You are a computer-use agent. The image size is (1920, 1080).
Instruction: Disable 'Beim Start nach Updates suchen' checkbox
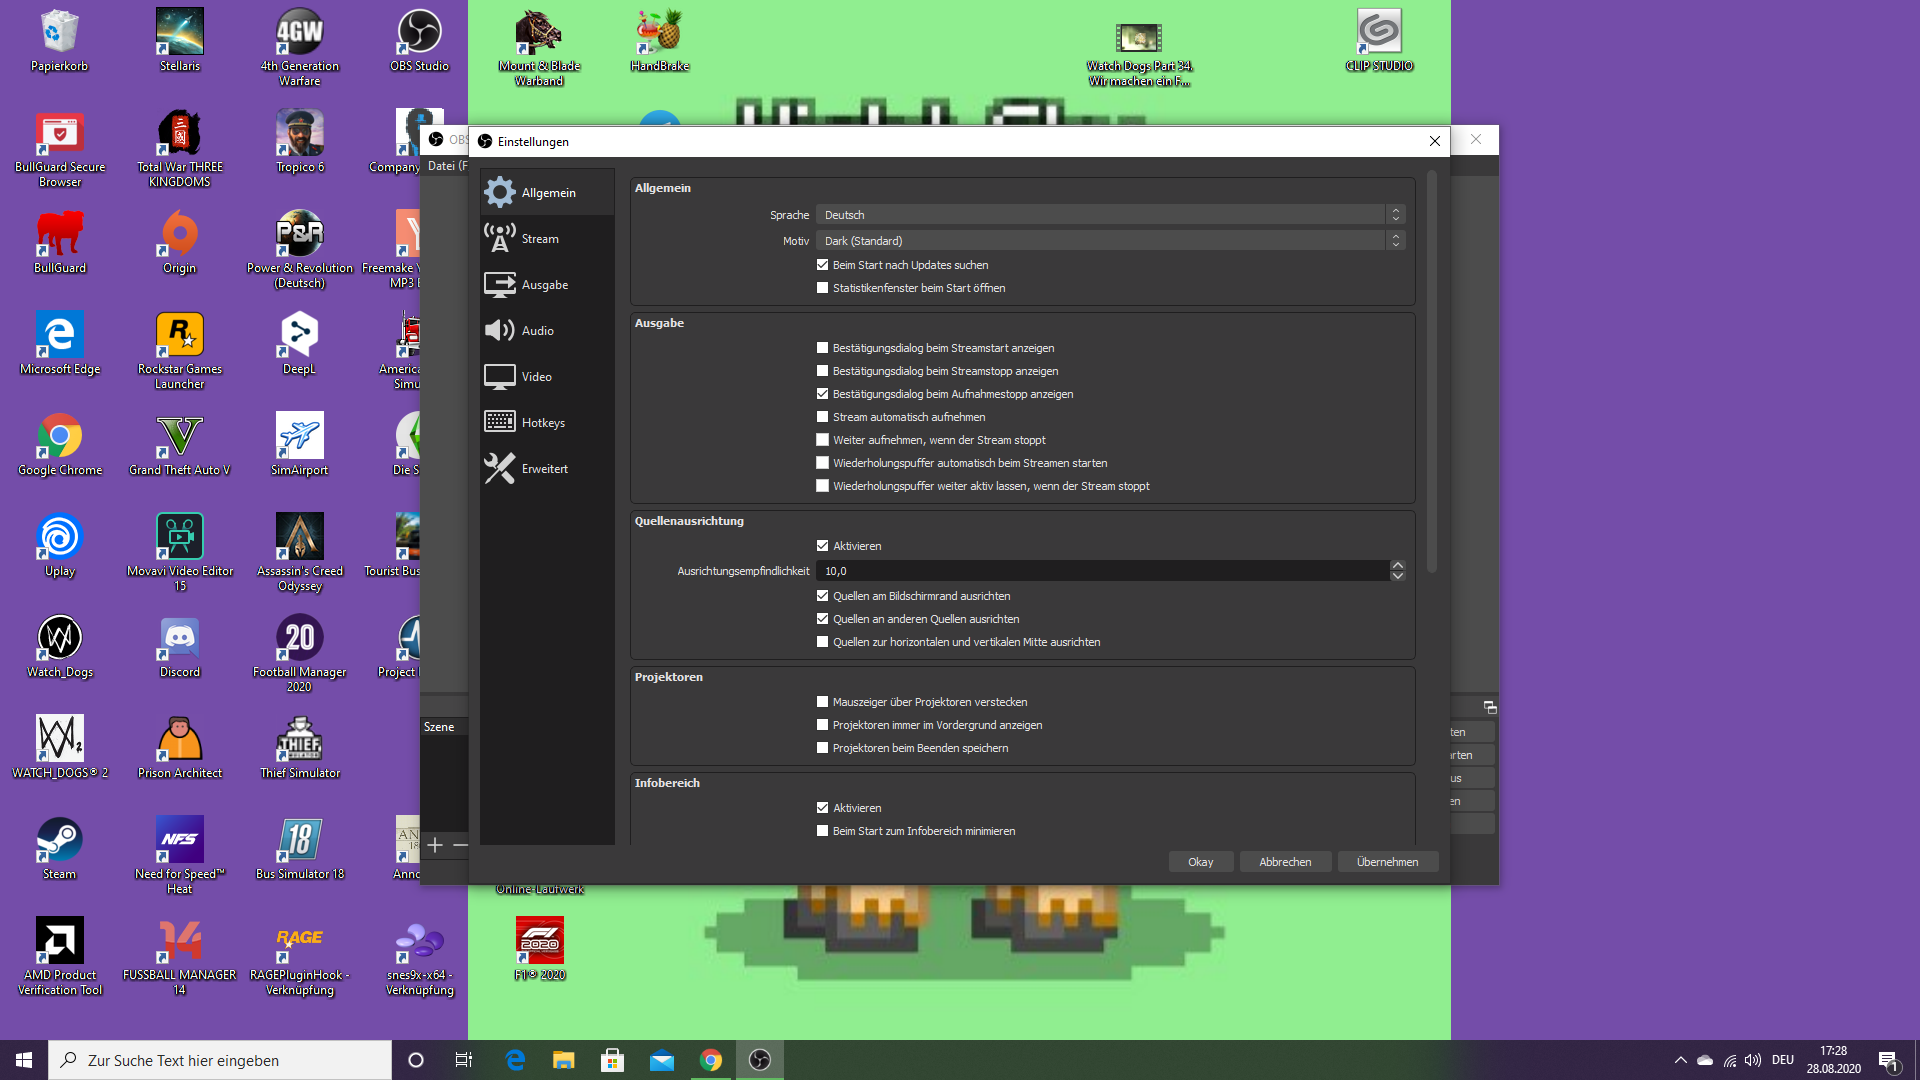coord(822,265)
